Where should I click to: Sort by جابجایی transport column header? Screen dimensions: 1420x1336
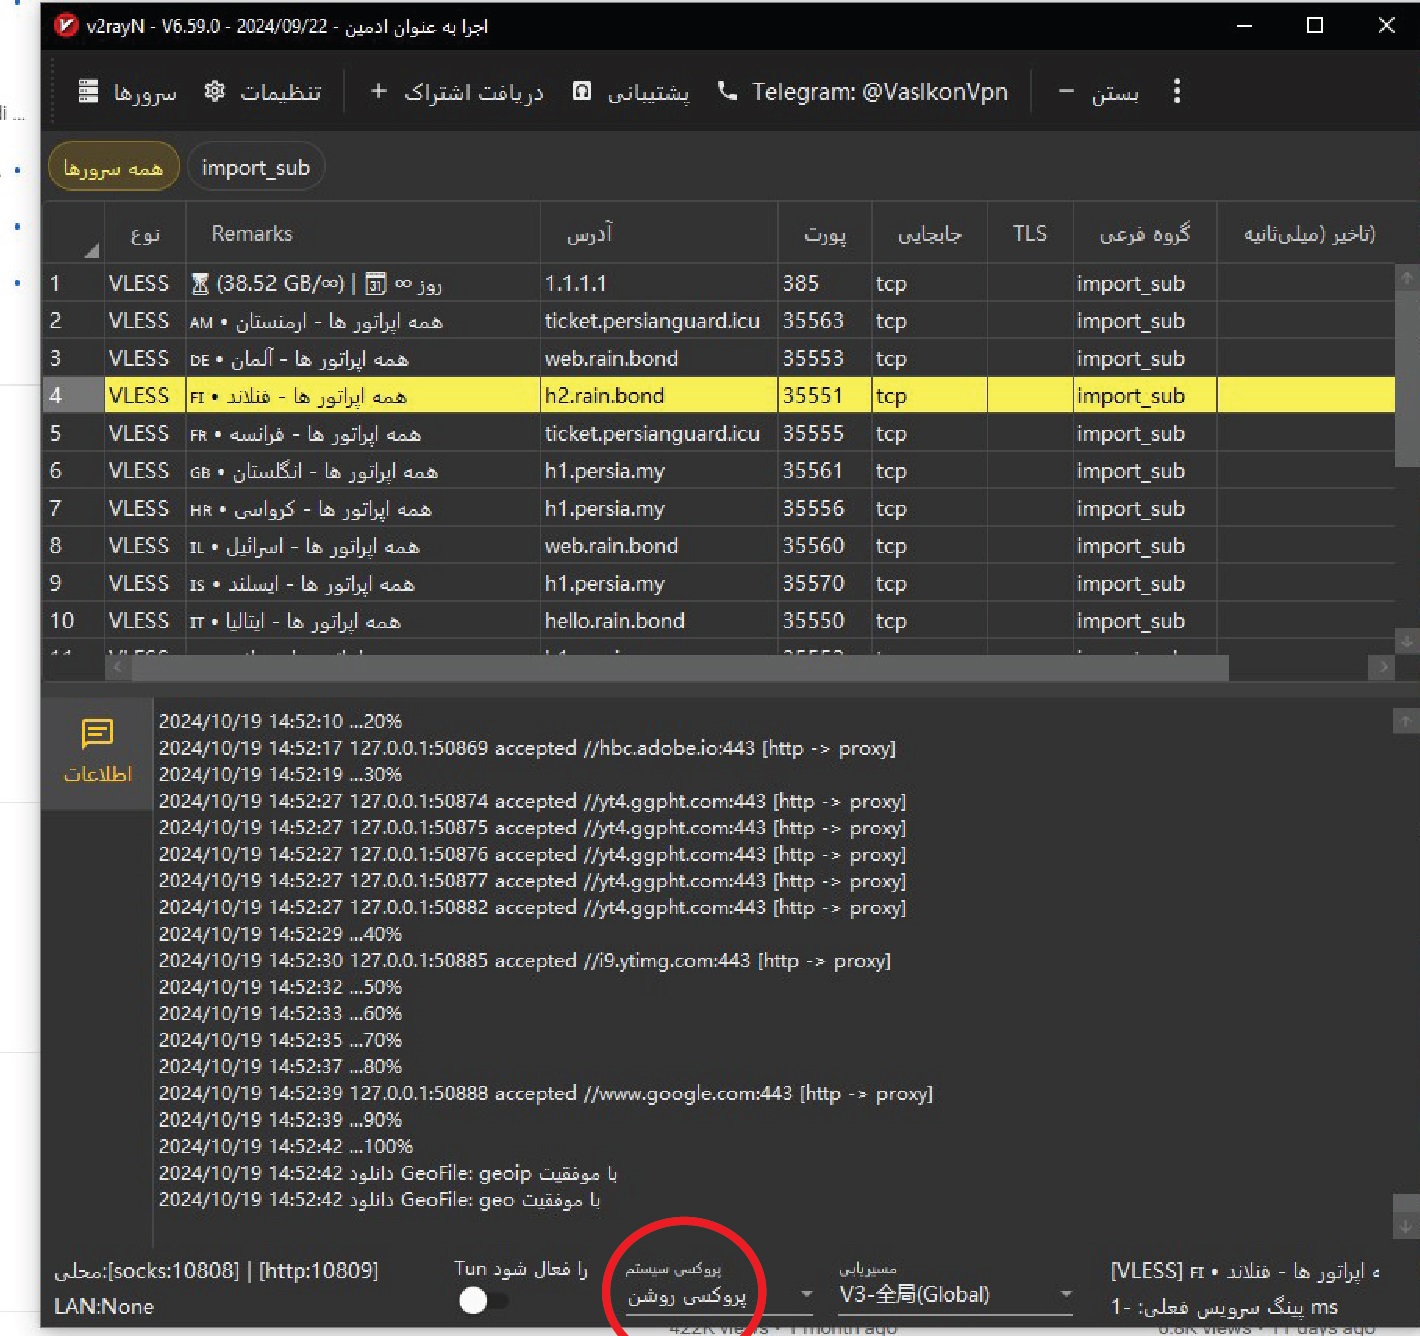click(x=929, y=234)
